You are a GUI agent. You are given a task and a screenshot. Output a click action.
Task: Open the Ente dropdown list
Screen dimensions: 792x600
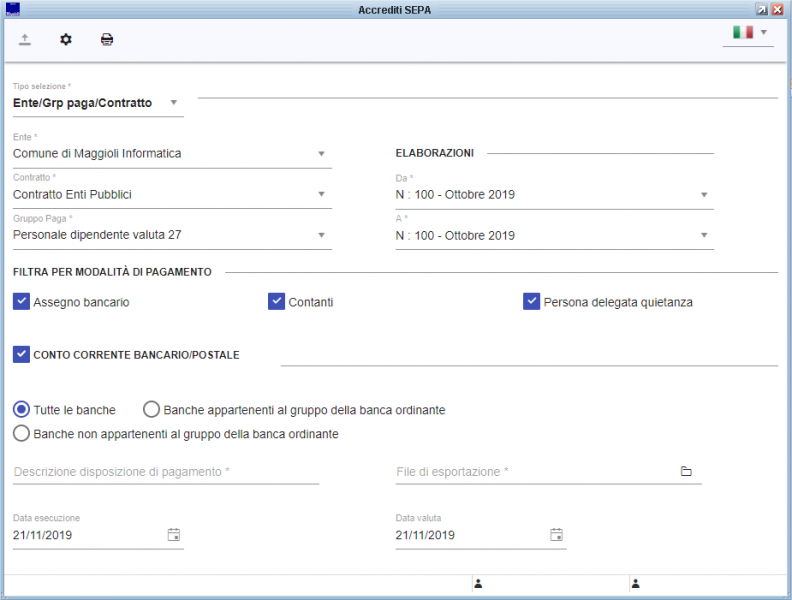tap(321, 154)
